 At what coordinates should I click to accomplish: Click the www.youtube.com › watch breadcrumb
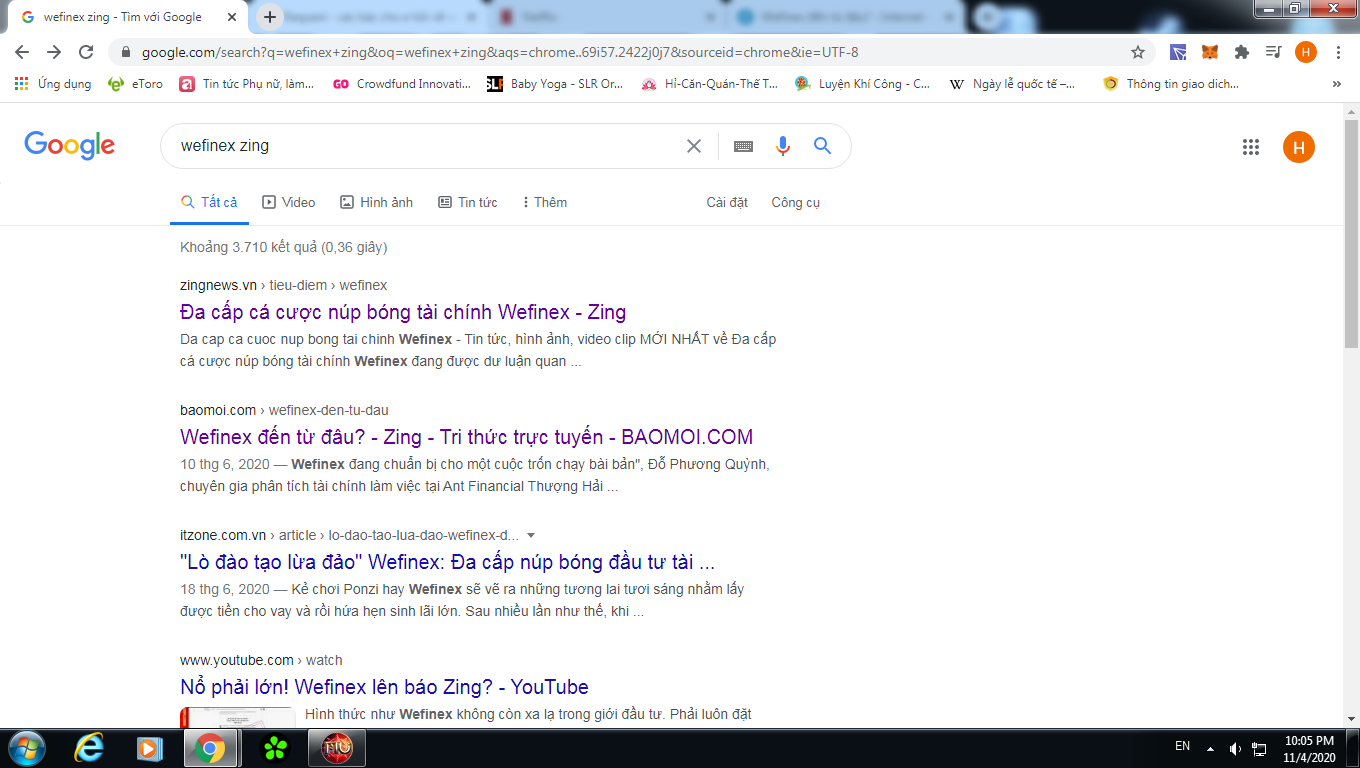261,660
